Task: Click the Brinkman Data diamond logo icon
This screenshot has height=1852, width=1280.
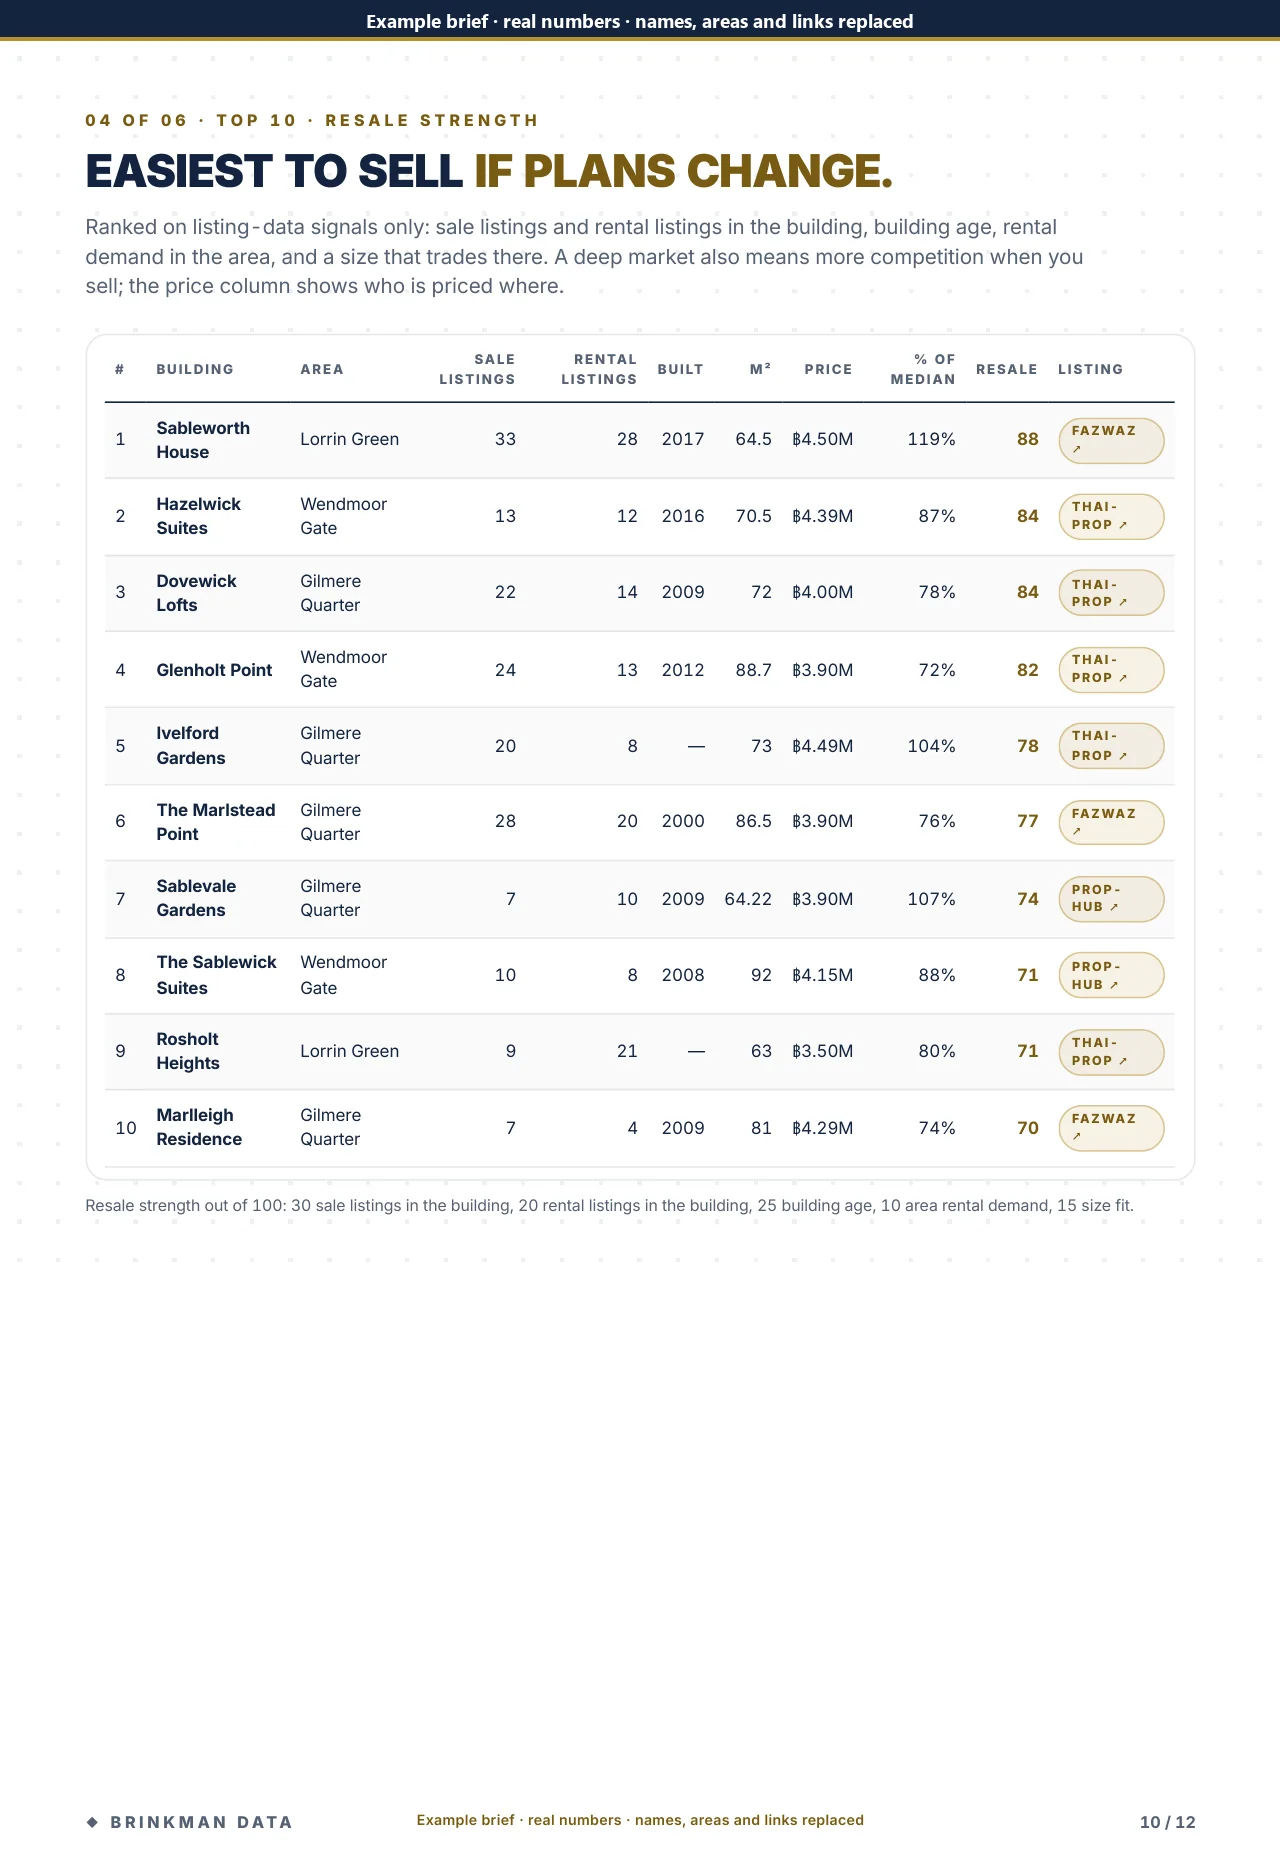Action: click(x=92, y=1822)
